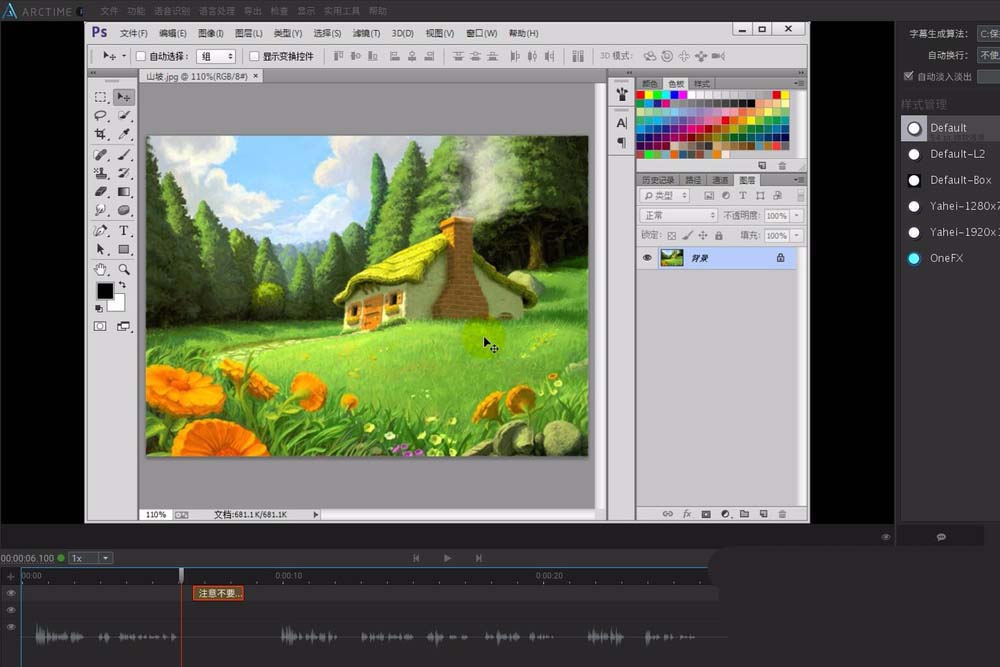Switch to the 历史记录 tab
This screenshot has width=1000, height=667.
(x=658, y=180)
